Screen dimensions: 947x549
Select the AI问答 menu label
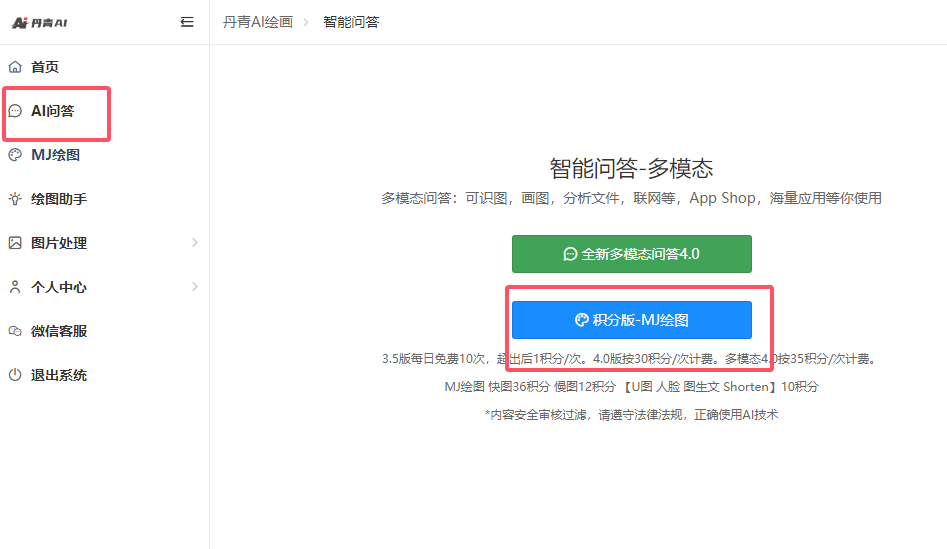pyautogui.click(x=53, y=111)
